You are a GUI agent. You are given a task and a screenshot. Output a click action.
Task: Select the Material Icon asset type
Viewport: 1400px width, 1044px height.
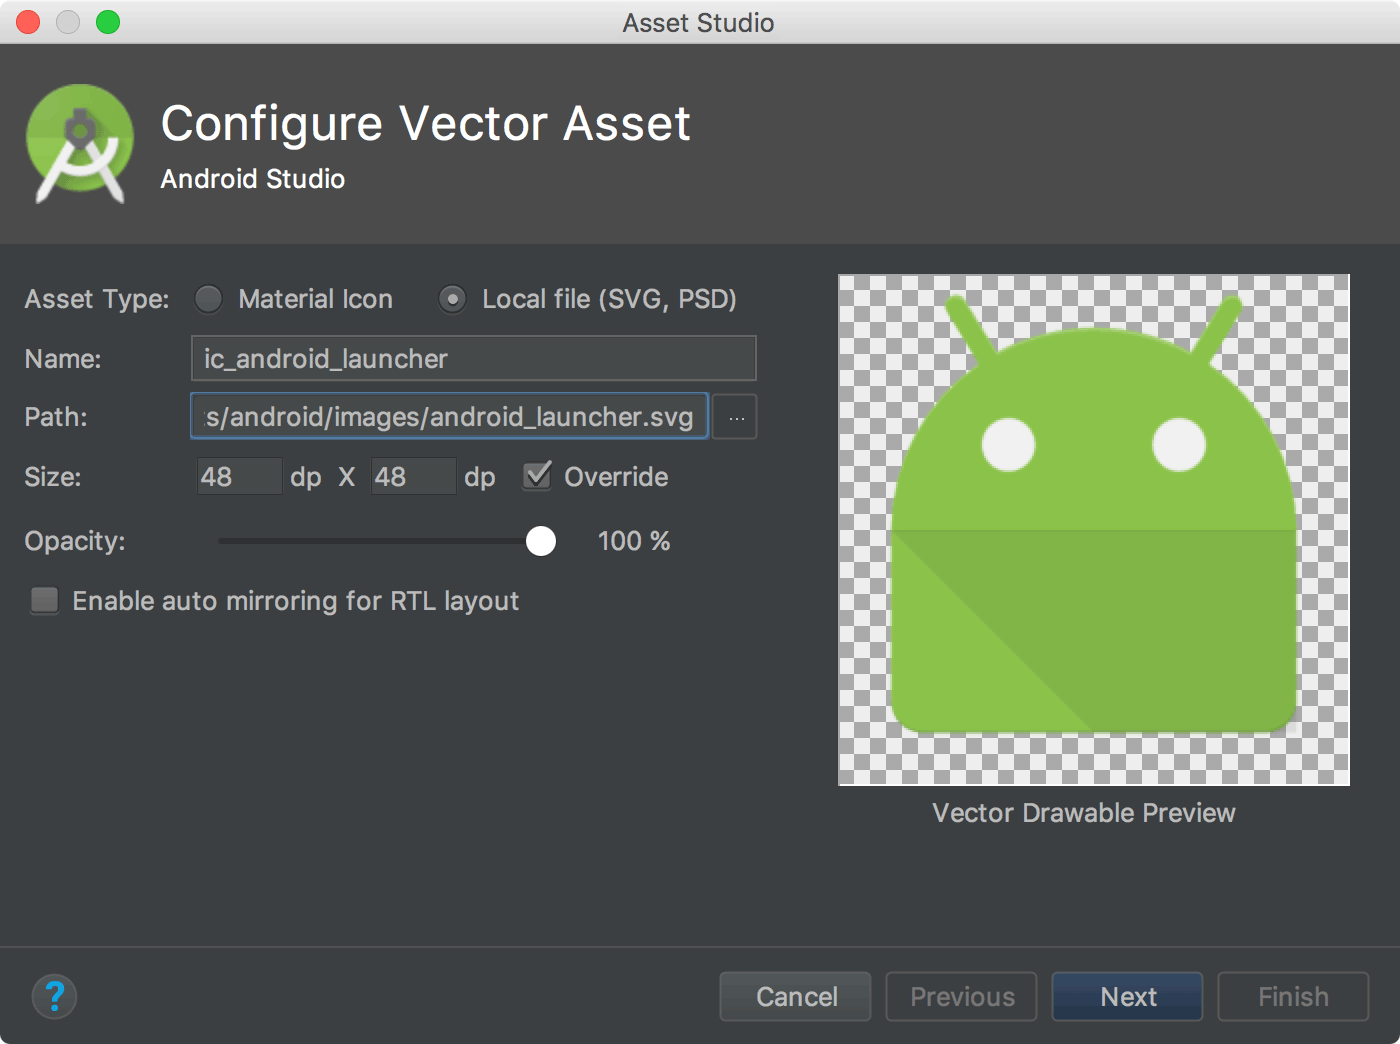tap(208, 298)
